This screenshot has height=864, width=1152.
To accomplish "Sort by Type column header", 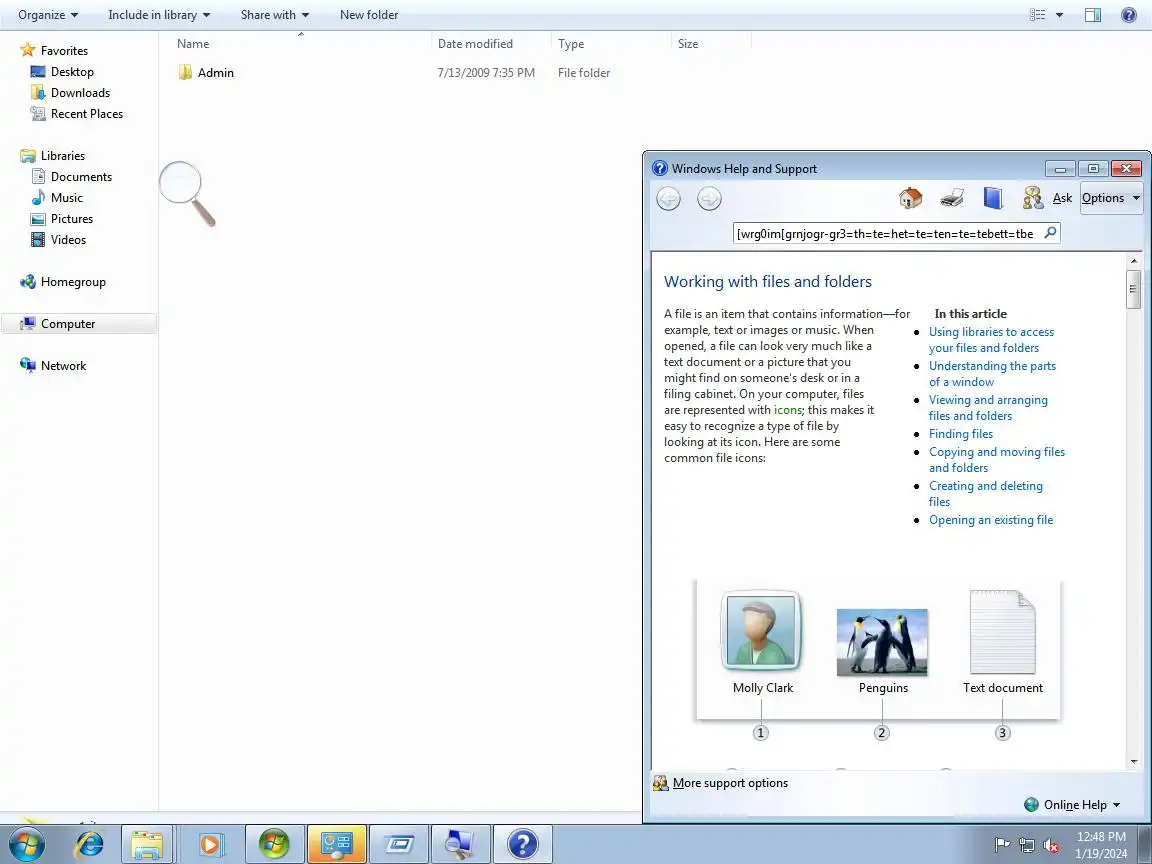I will pos(571,43).
